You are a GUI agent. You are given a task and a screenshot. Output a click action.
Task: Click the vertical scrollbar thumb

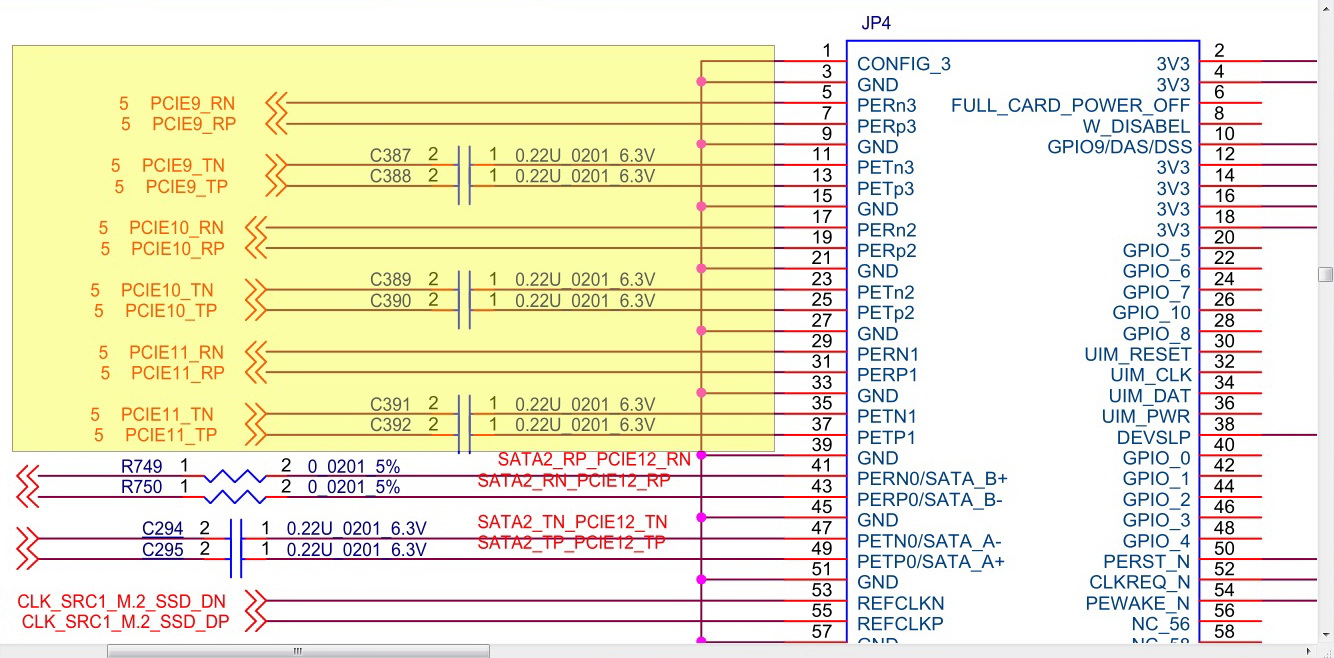[1326, 274]
